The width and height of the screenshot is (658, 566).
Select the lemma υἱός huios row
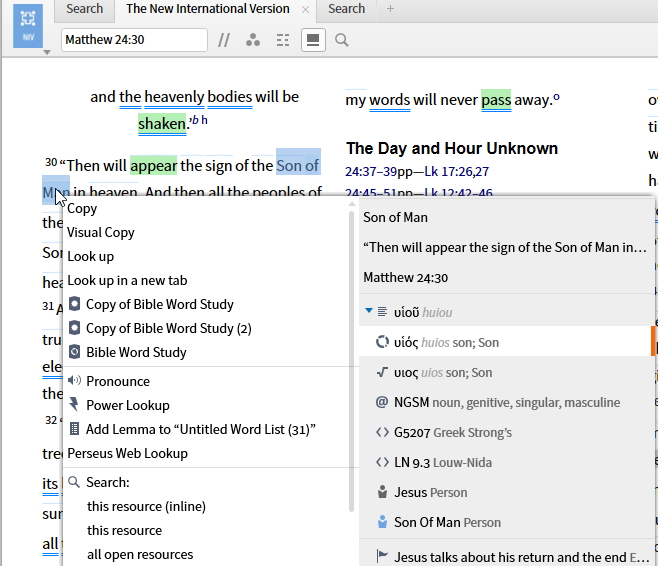point(507,342)
